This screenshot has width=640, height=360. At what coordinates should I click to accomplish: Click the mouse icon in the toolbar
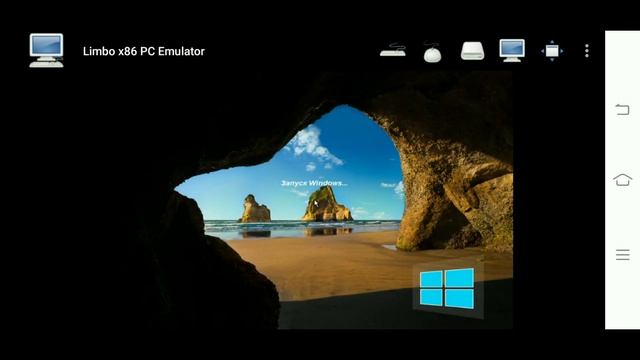[432, 52]
